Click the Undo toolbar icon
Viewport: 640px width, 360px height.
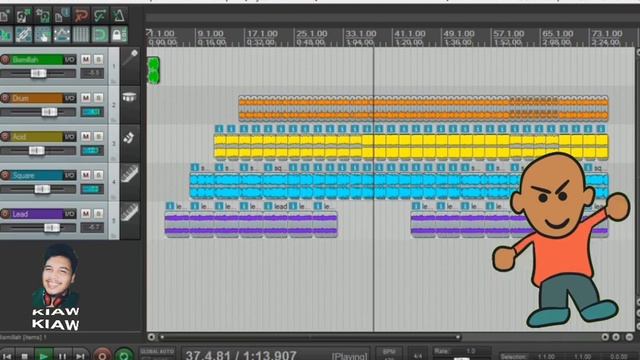click(x=81, y=16)
